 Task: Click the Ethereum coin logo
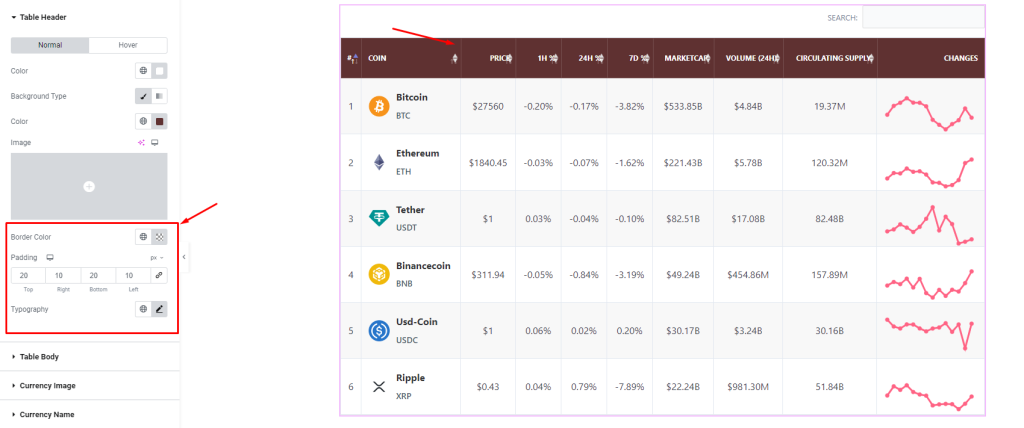(379, 162)
